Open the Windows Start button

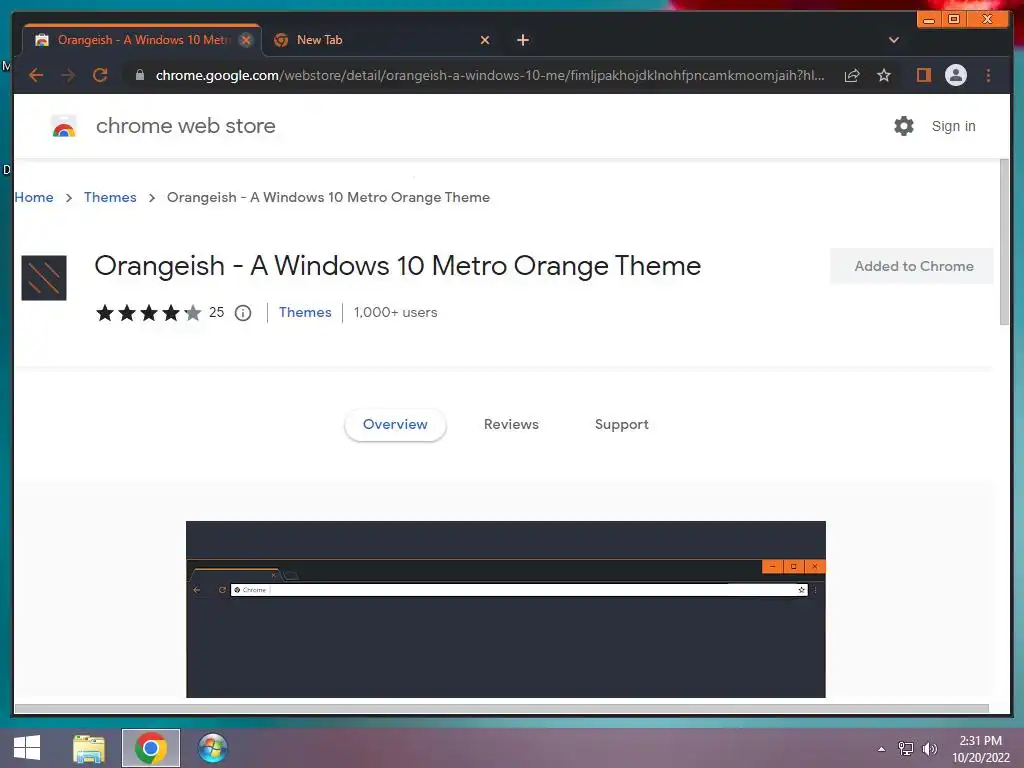click(x=27, y=748)
